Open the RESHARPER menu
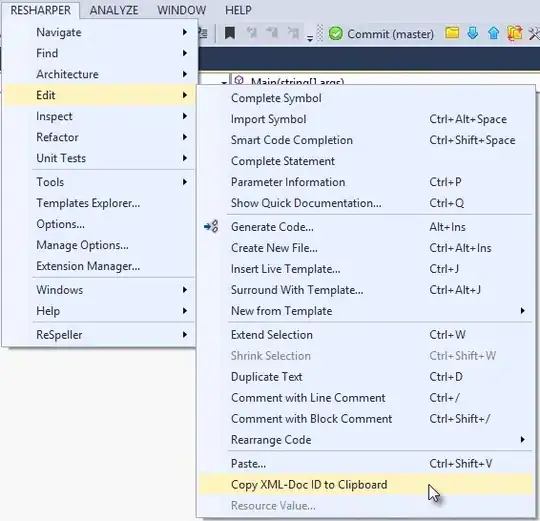Image resolution: width=540 pixels, height=521 pixels. (x=41, y=10)
